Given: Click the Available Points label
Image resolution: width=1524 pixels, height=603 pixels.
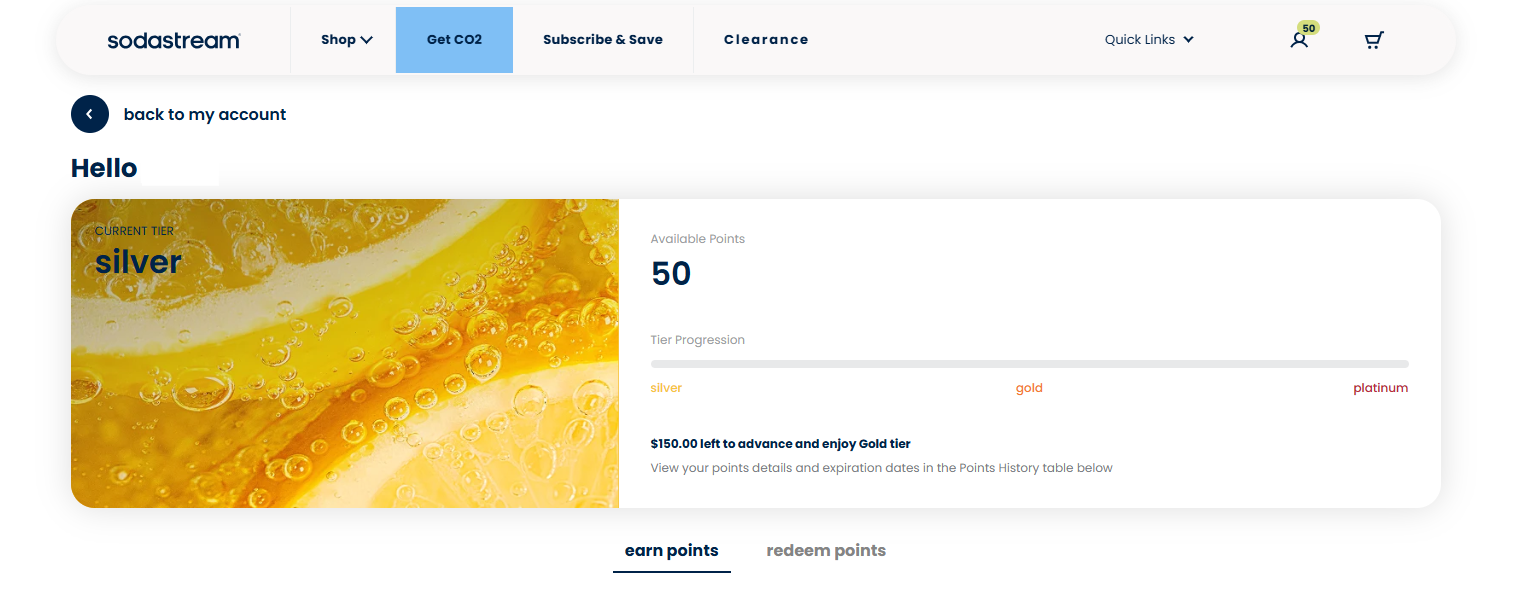Looking at the screenshot, I should click(x=697, y=239).
